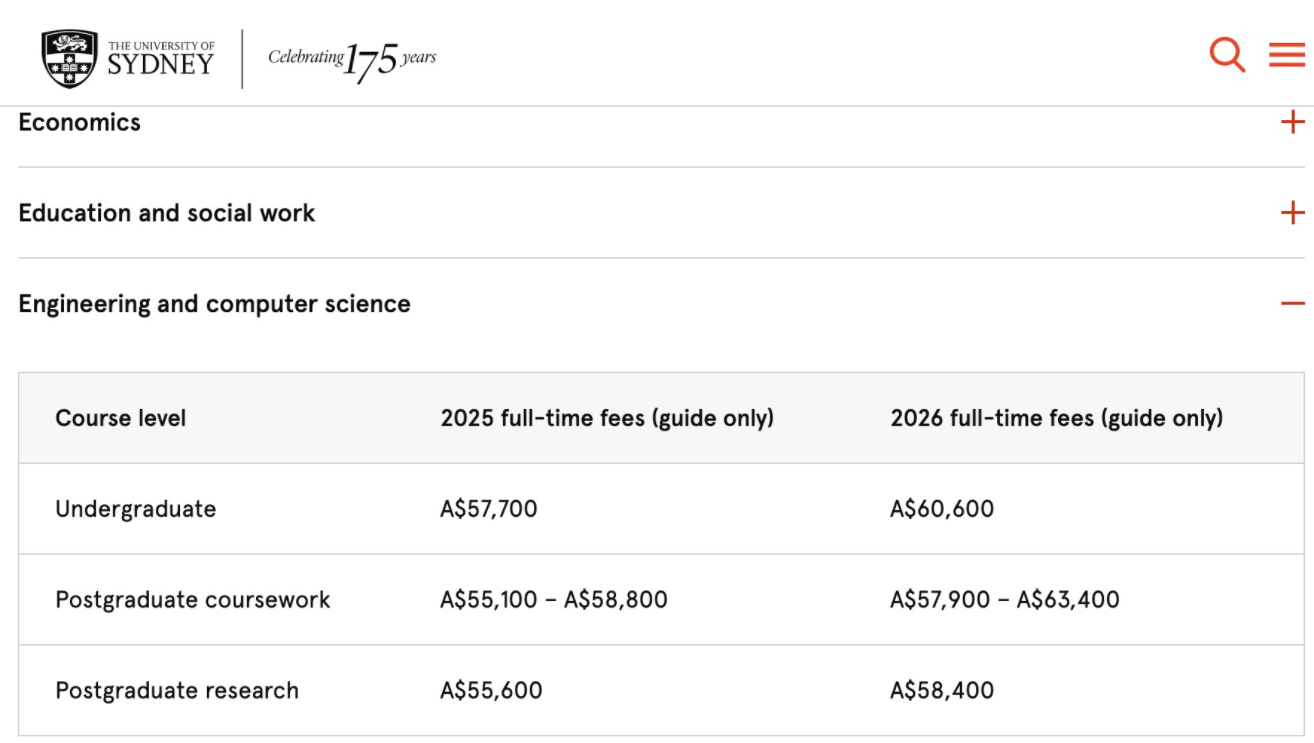Select the Postgraduate research row label

pyautogui.click(x=177, y=691)
